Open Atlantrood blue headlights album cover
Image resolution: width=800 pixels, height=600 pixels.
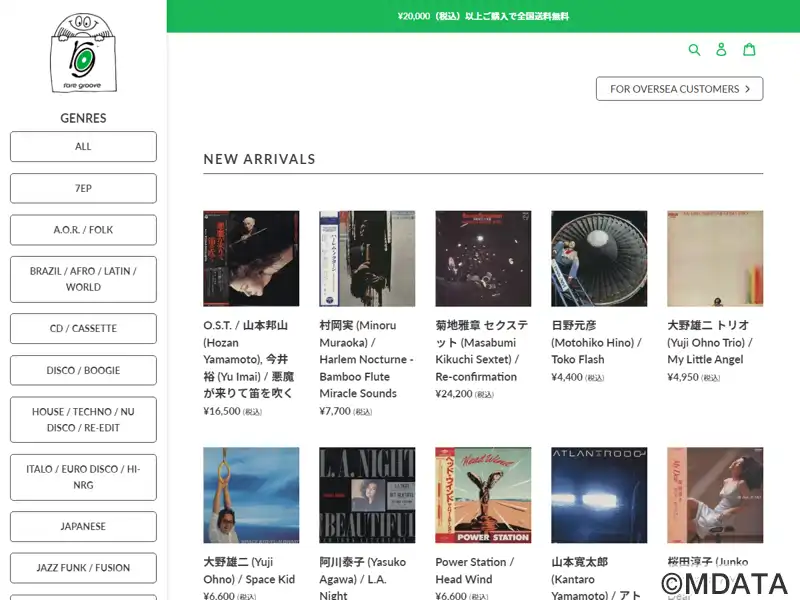click(599, 495)
